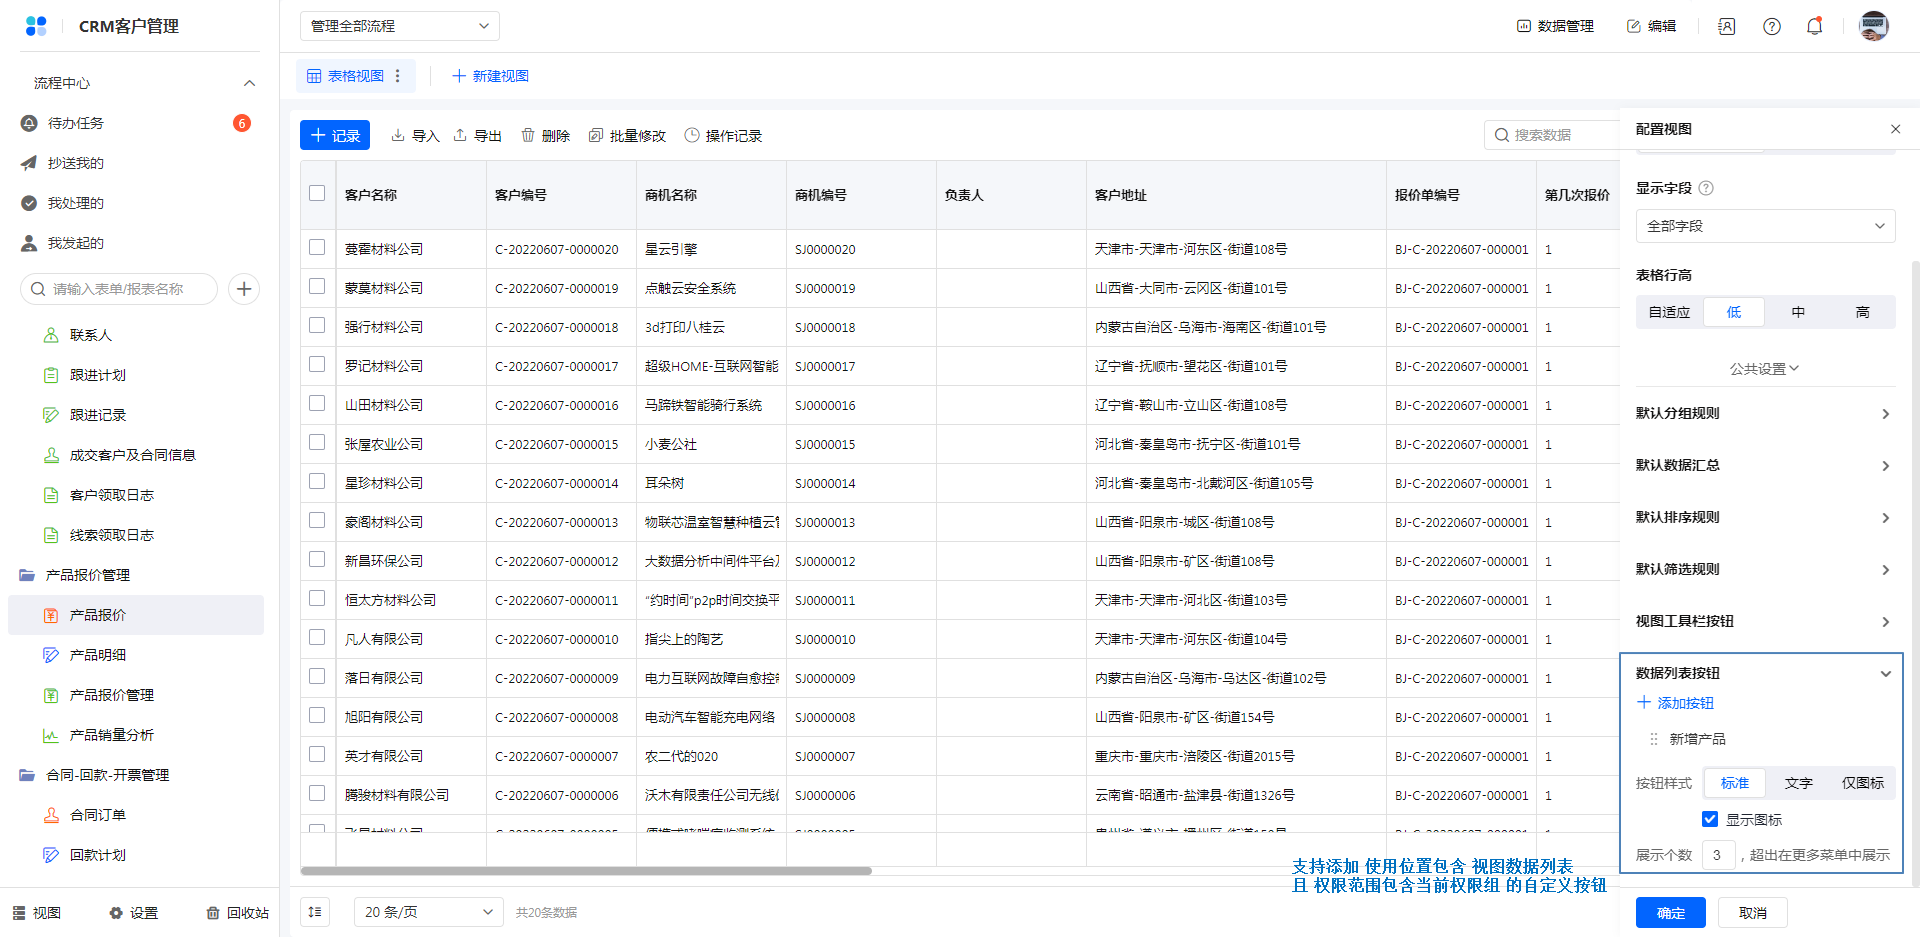Open the table view three-dot menu

(398, 76)
